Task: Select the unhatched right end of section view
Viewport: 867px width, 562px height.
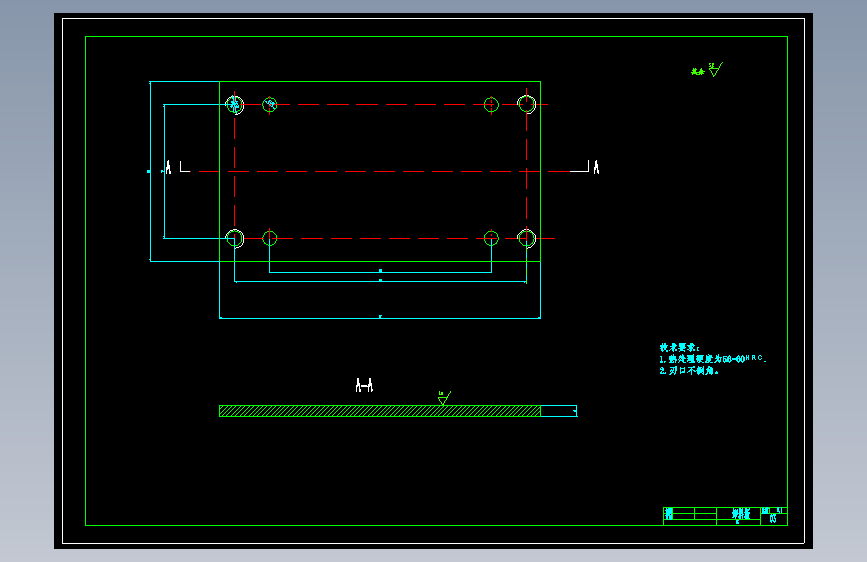Action: [x=559, y=411]
